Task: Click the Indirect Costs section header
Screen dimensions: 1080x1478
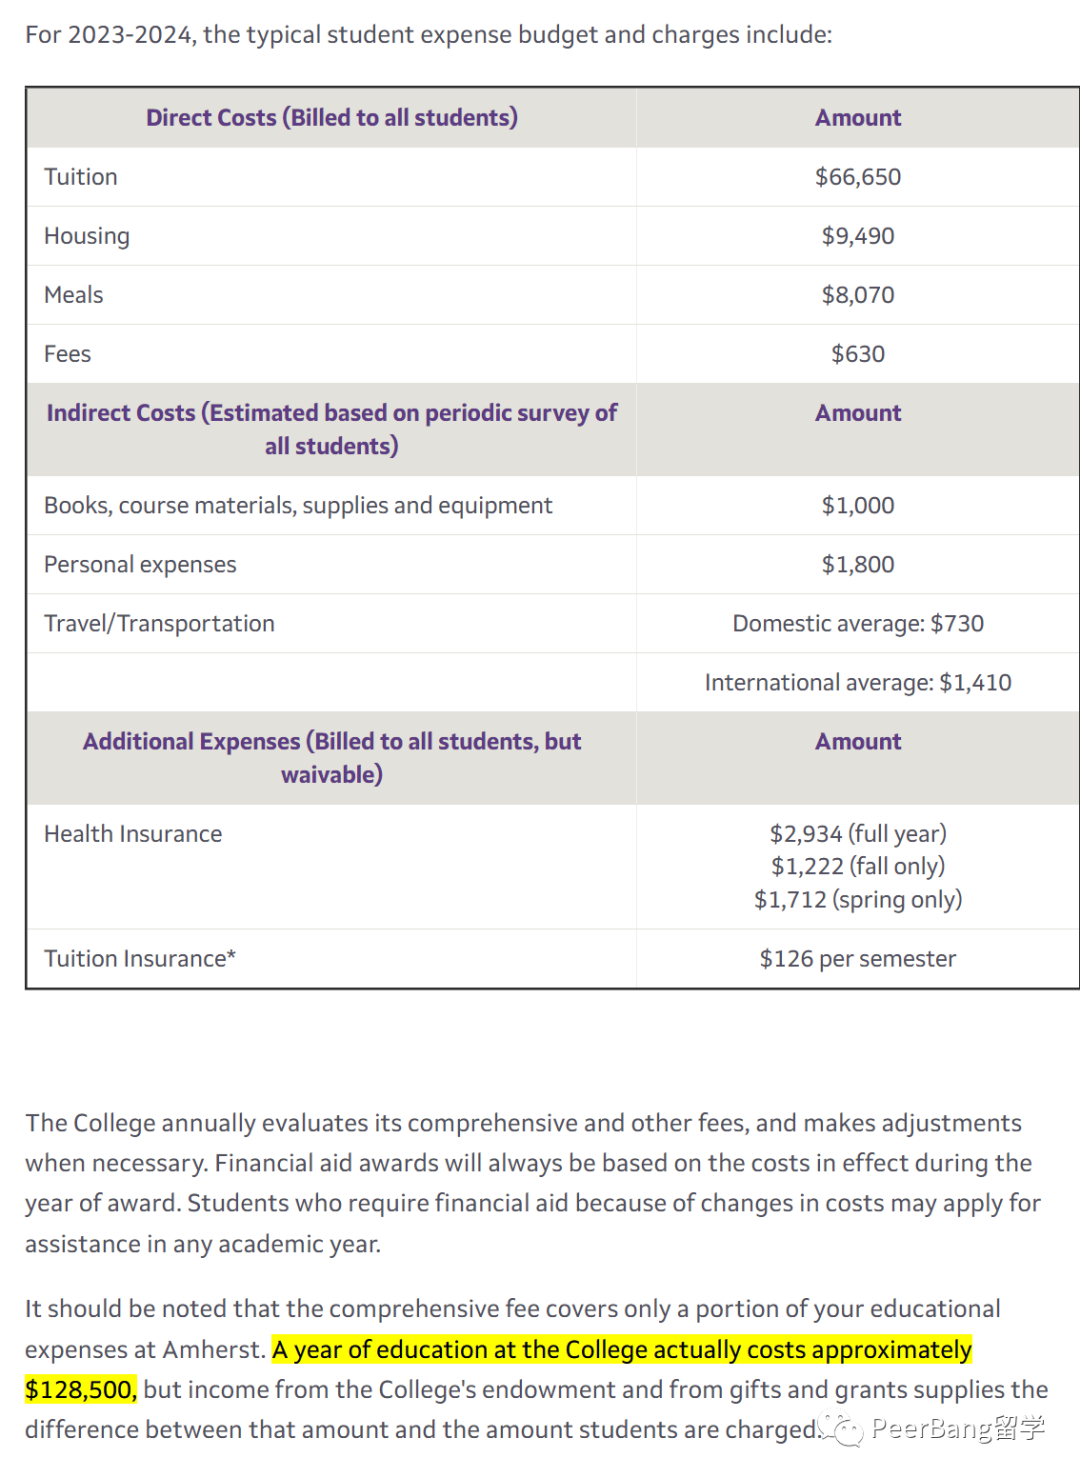Action: (332, 429)
